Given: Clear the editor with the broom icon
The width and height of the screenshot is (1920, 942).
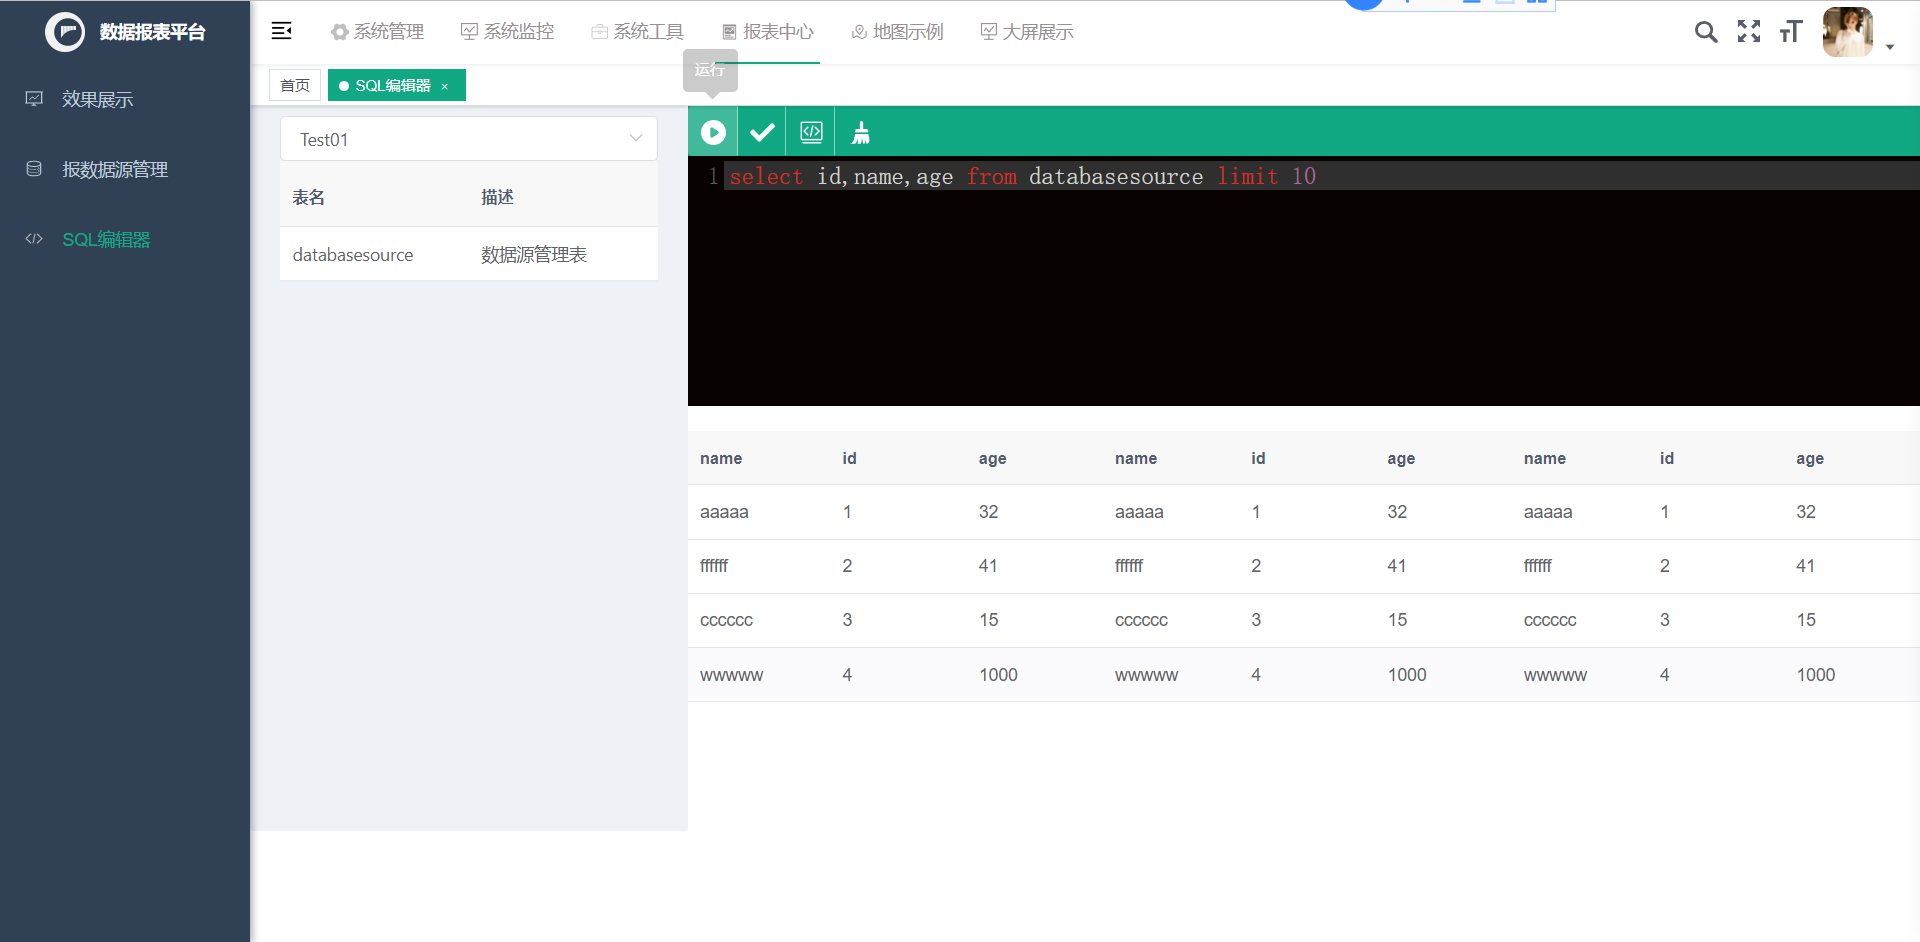Looking at the screenshot, I should pos(860,131).
